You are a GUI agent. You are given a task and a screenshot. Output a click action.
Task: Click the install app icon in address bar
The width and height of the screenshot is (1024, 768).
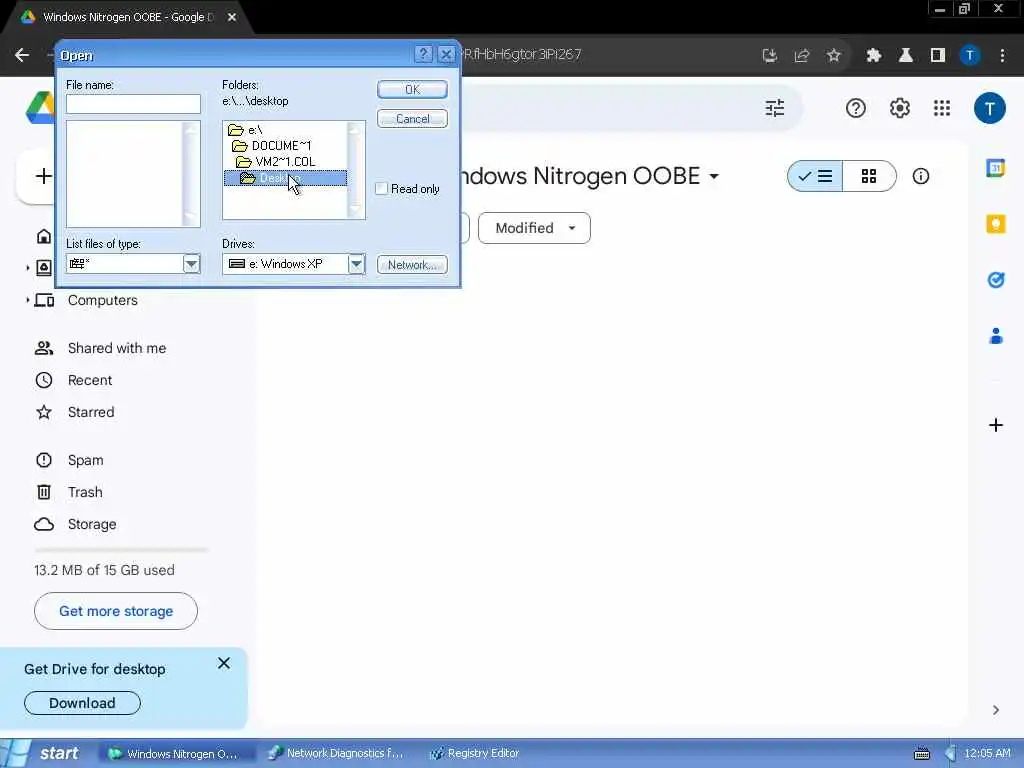[770, 56]
